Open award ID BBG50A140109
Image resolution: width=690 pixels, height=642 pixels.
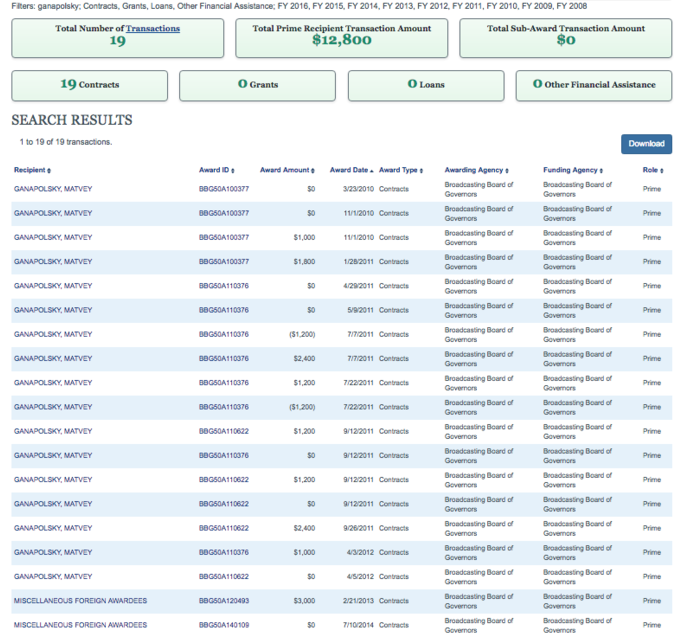[x=224, y=625]
